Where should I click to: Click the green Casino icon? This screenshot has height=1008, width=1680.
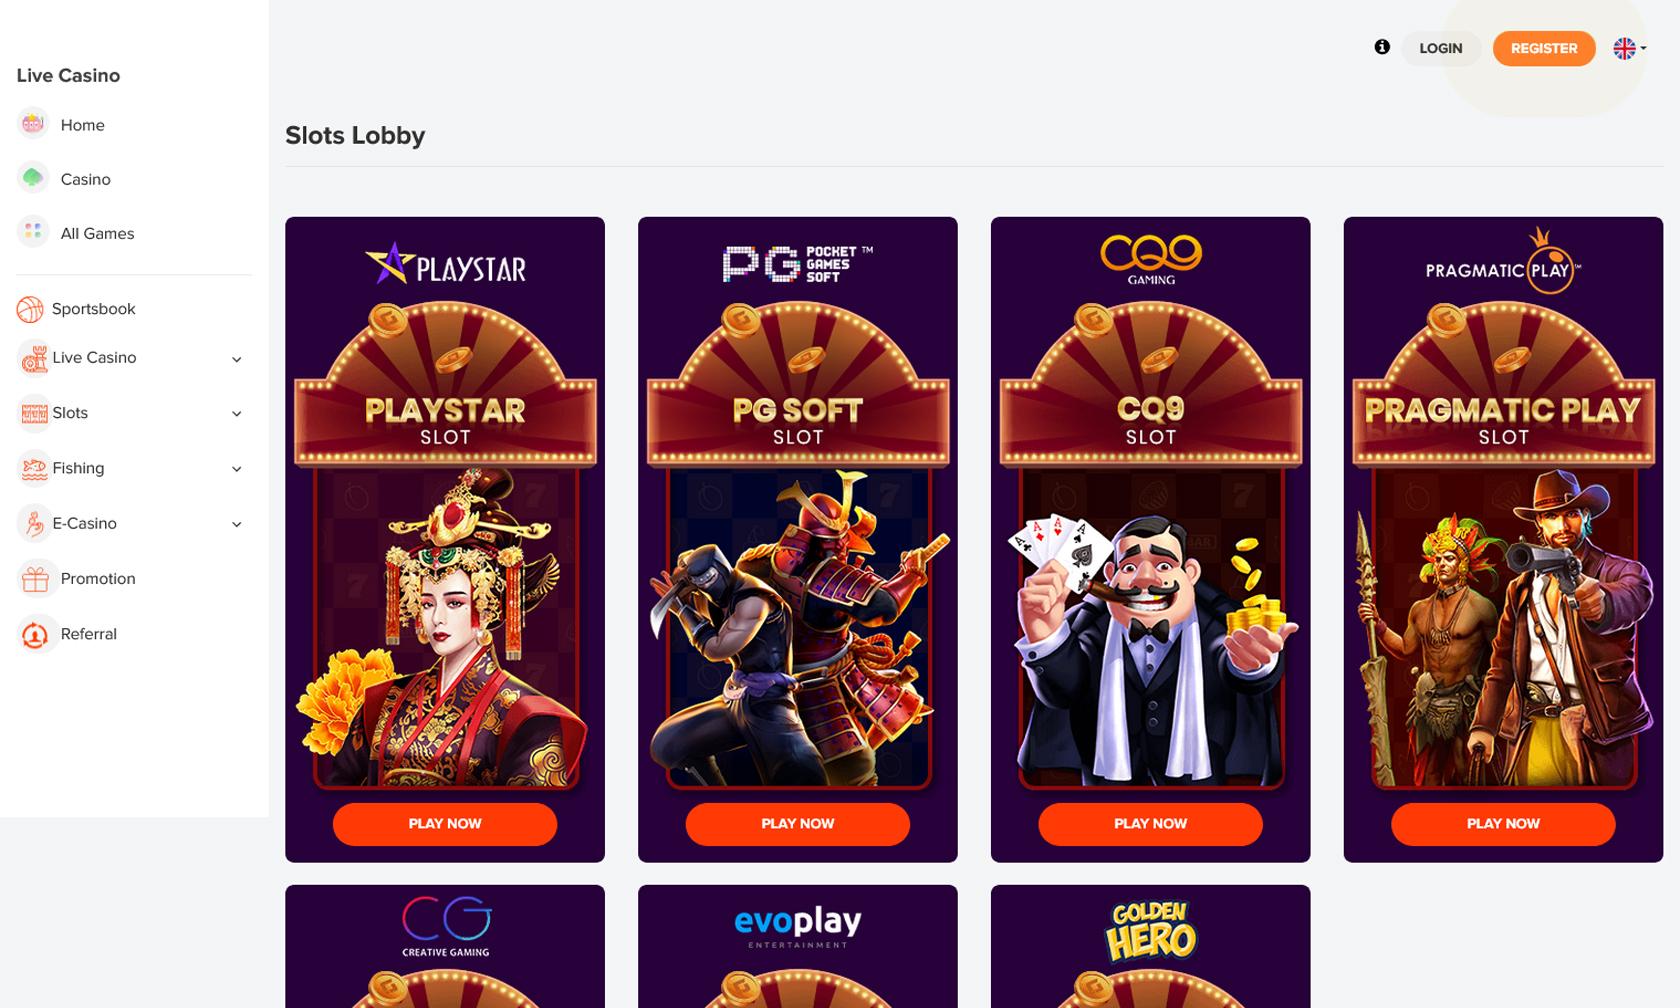tap(33, 178)
